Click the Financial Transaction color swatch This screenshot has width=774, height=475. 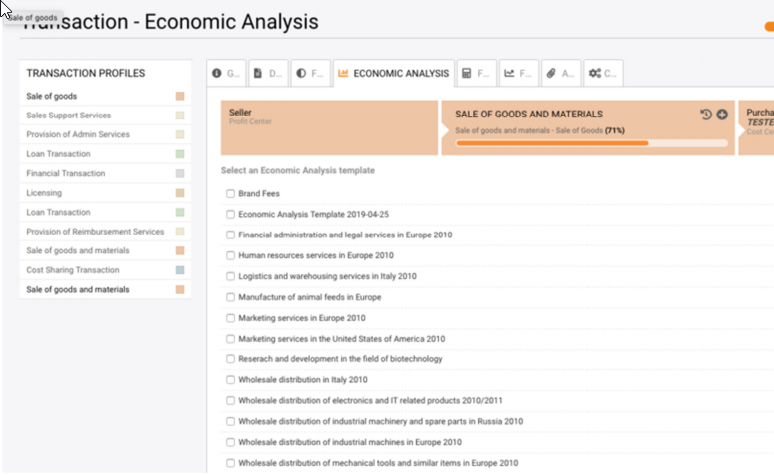[x=179, y=174]
